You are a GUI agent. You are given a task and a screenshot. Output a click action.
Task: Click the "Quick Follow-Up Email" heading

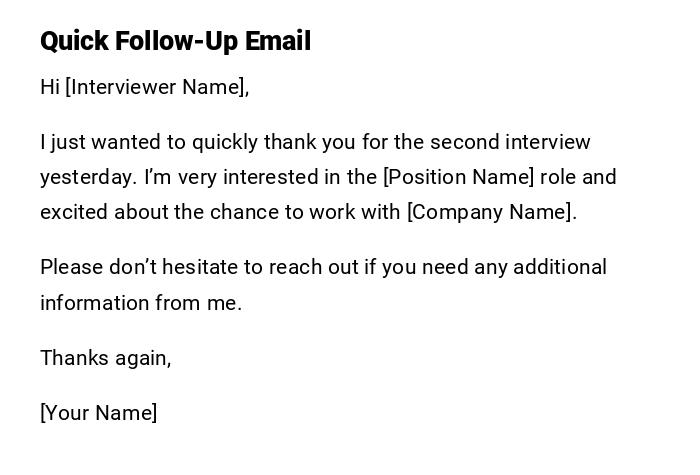point(175,41)
